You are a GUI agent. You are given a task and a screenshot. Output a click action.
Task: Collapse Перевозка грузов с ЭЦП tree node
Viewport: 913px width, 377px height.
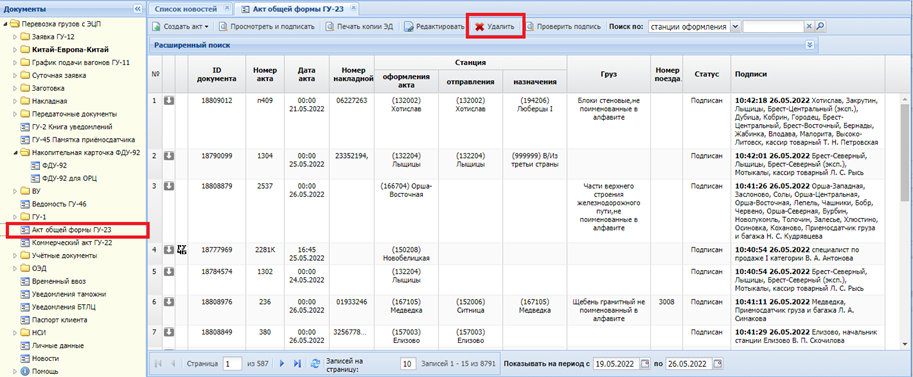click(6, 24)
